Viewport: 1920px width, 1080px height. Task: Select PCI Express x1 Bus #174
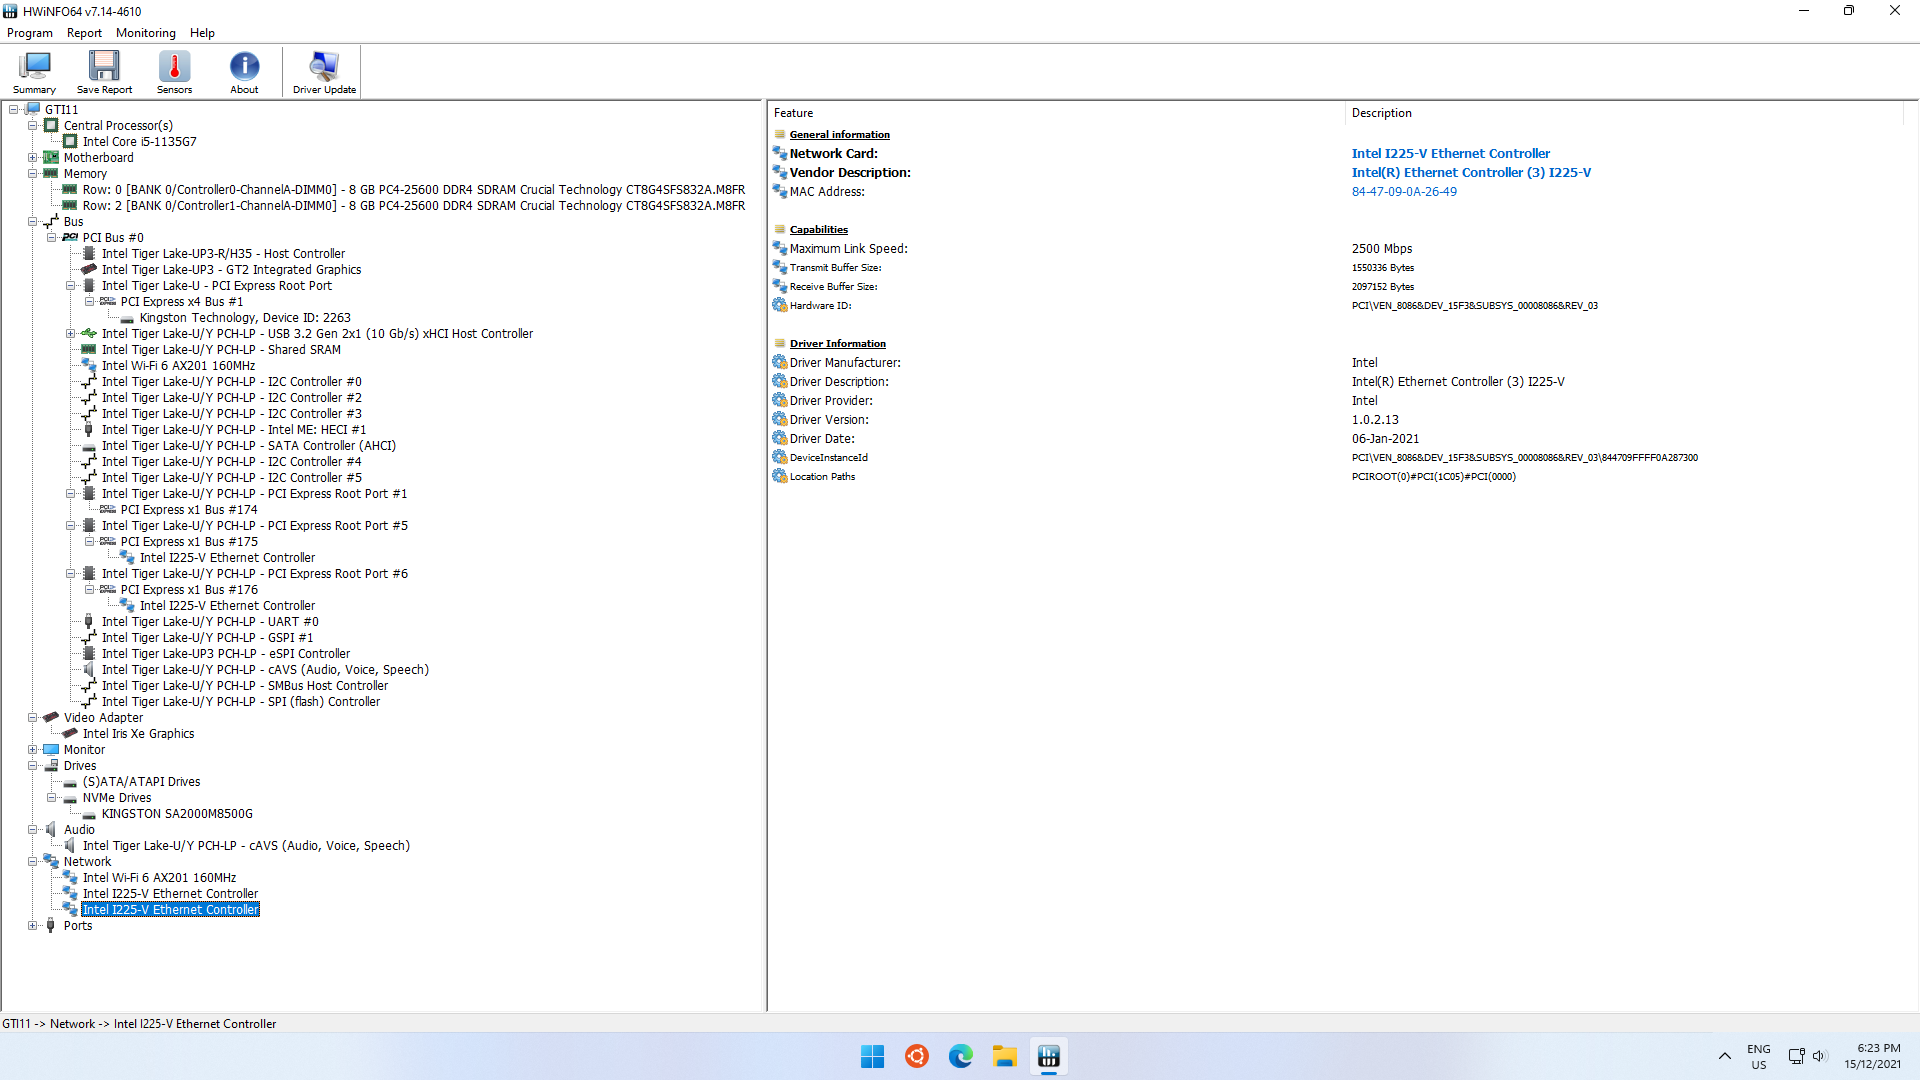(189, 510)
